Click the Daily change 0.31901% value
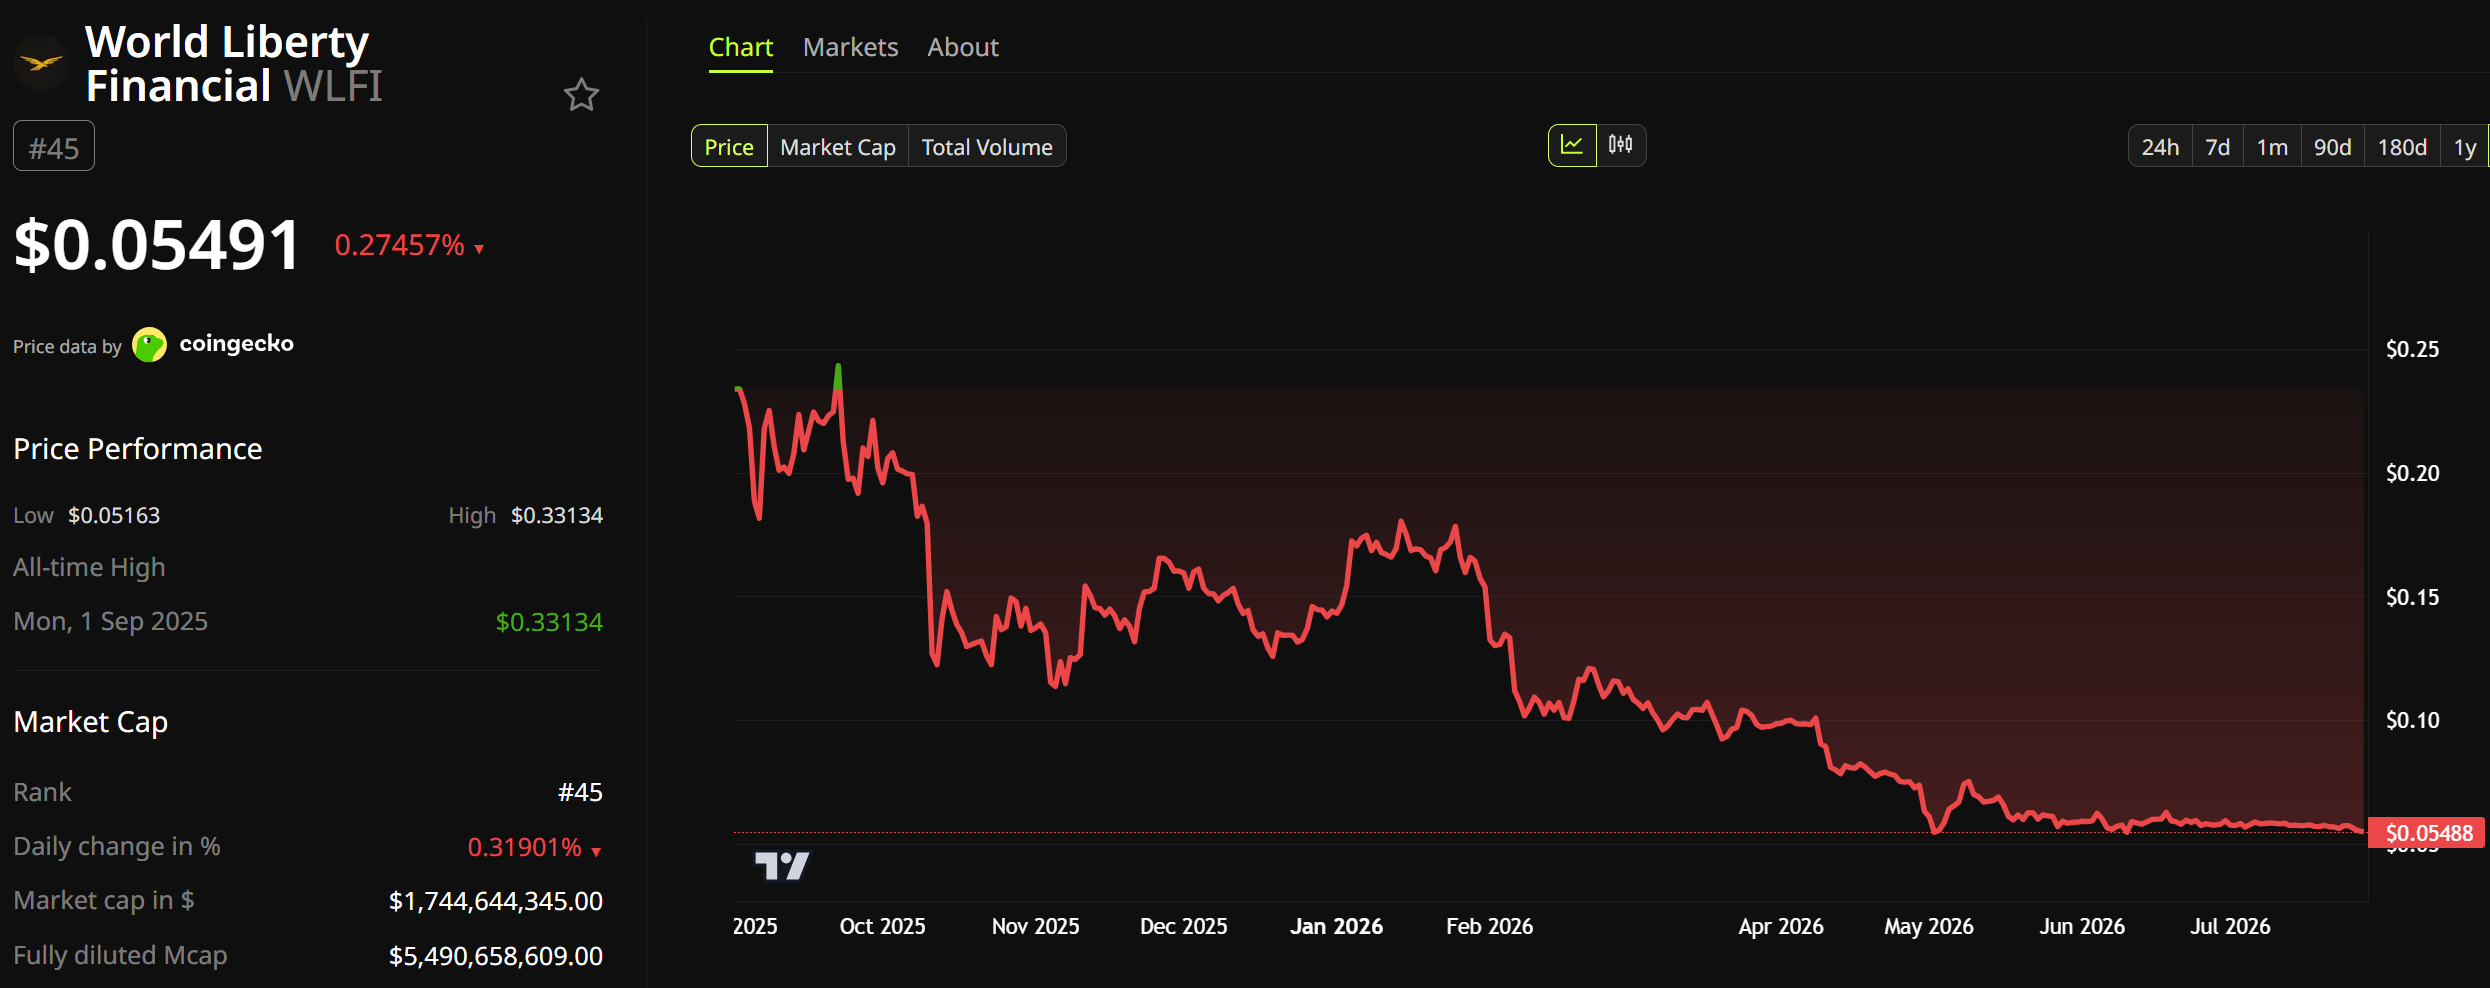This screenshot has width=2490, height=988. coord(525,847)
